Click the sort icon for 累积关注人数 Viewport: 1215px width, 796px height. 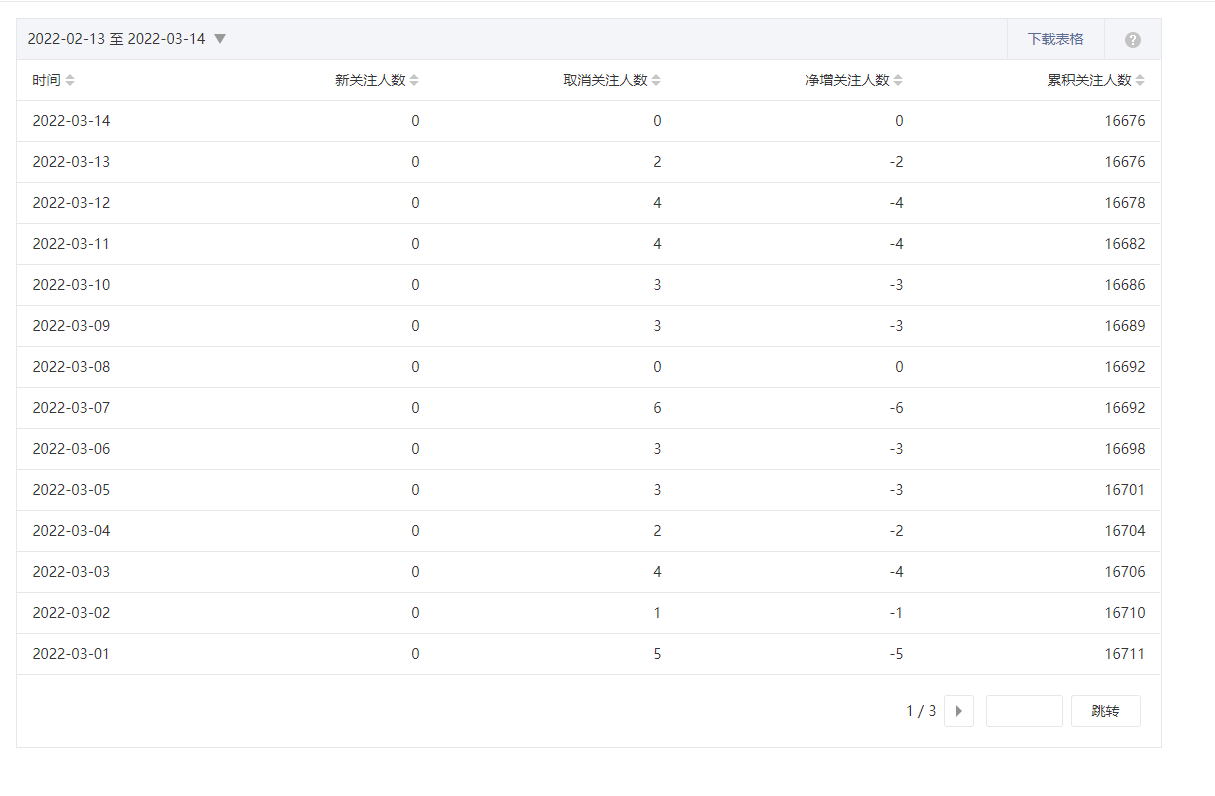point(1140,80)
